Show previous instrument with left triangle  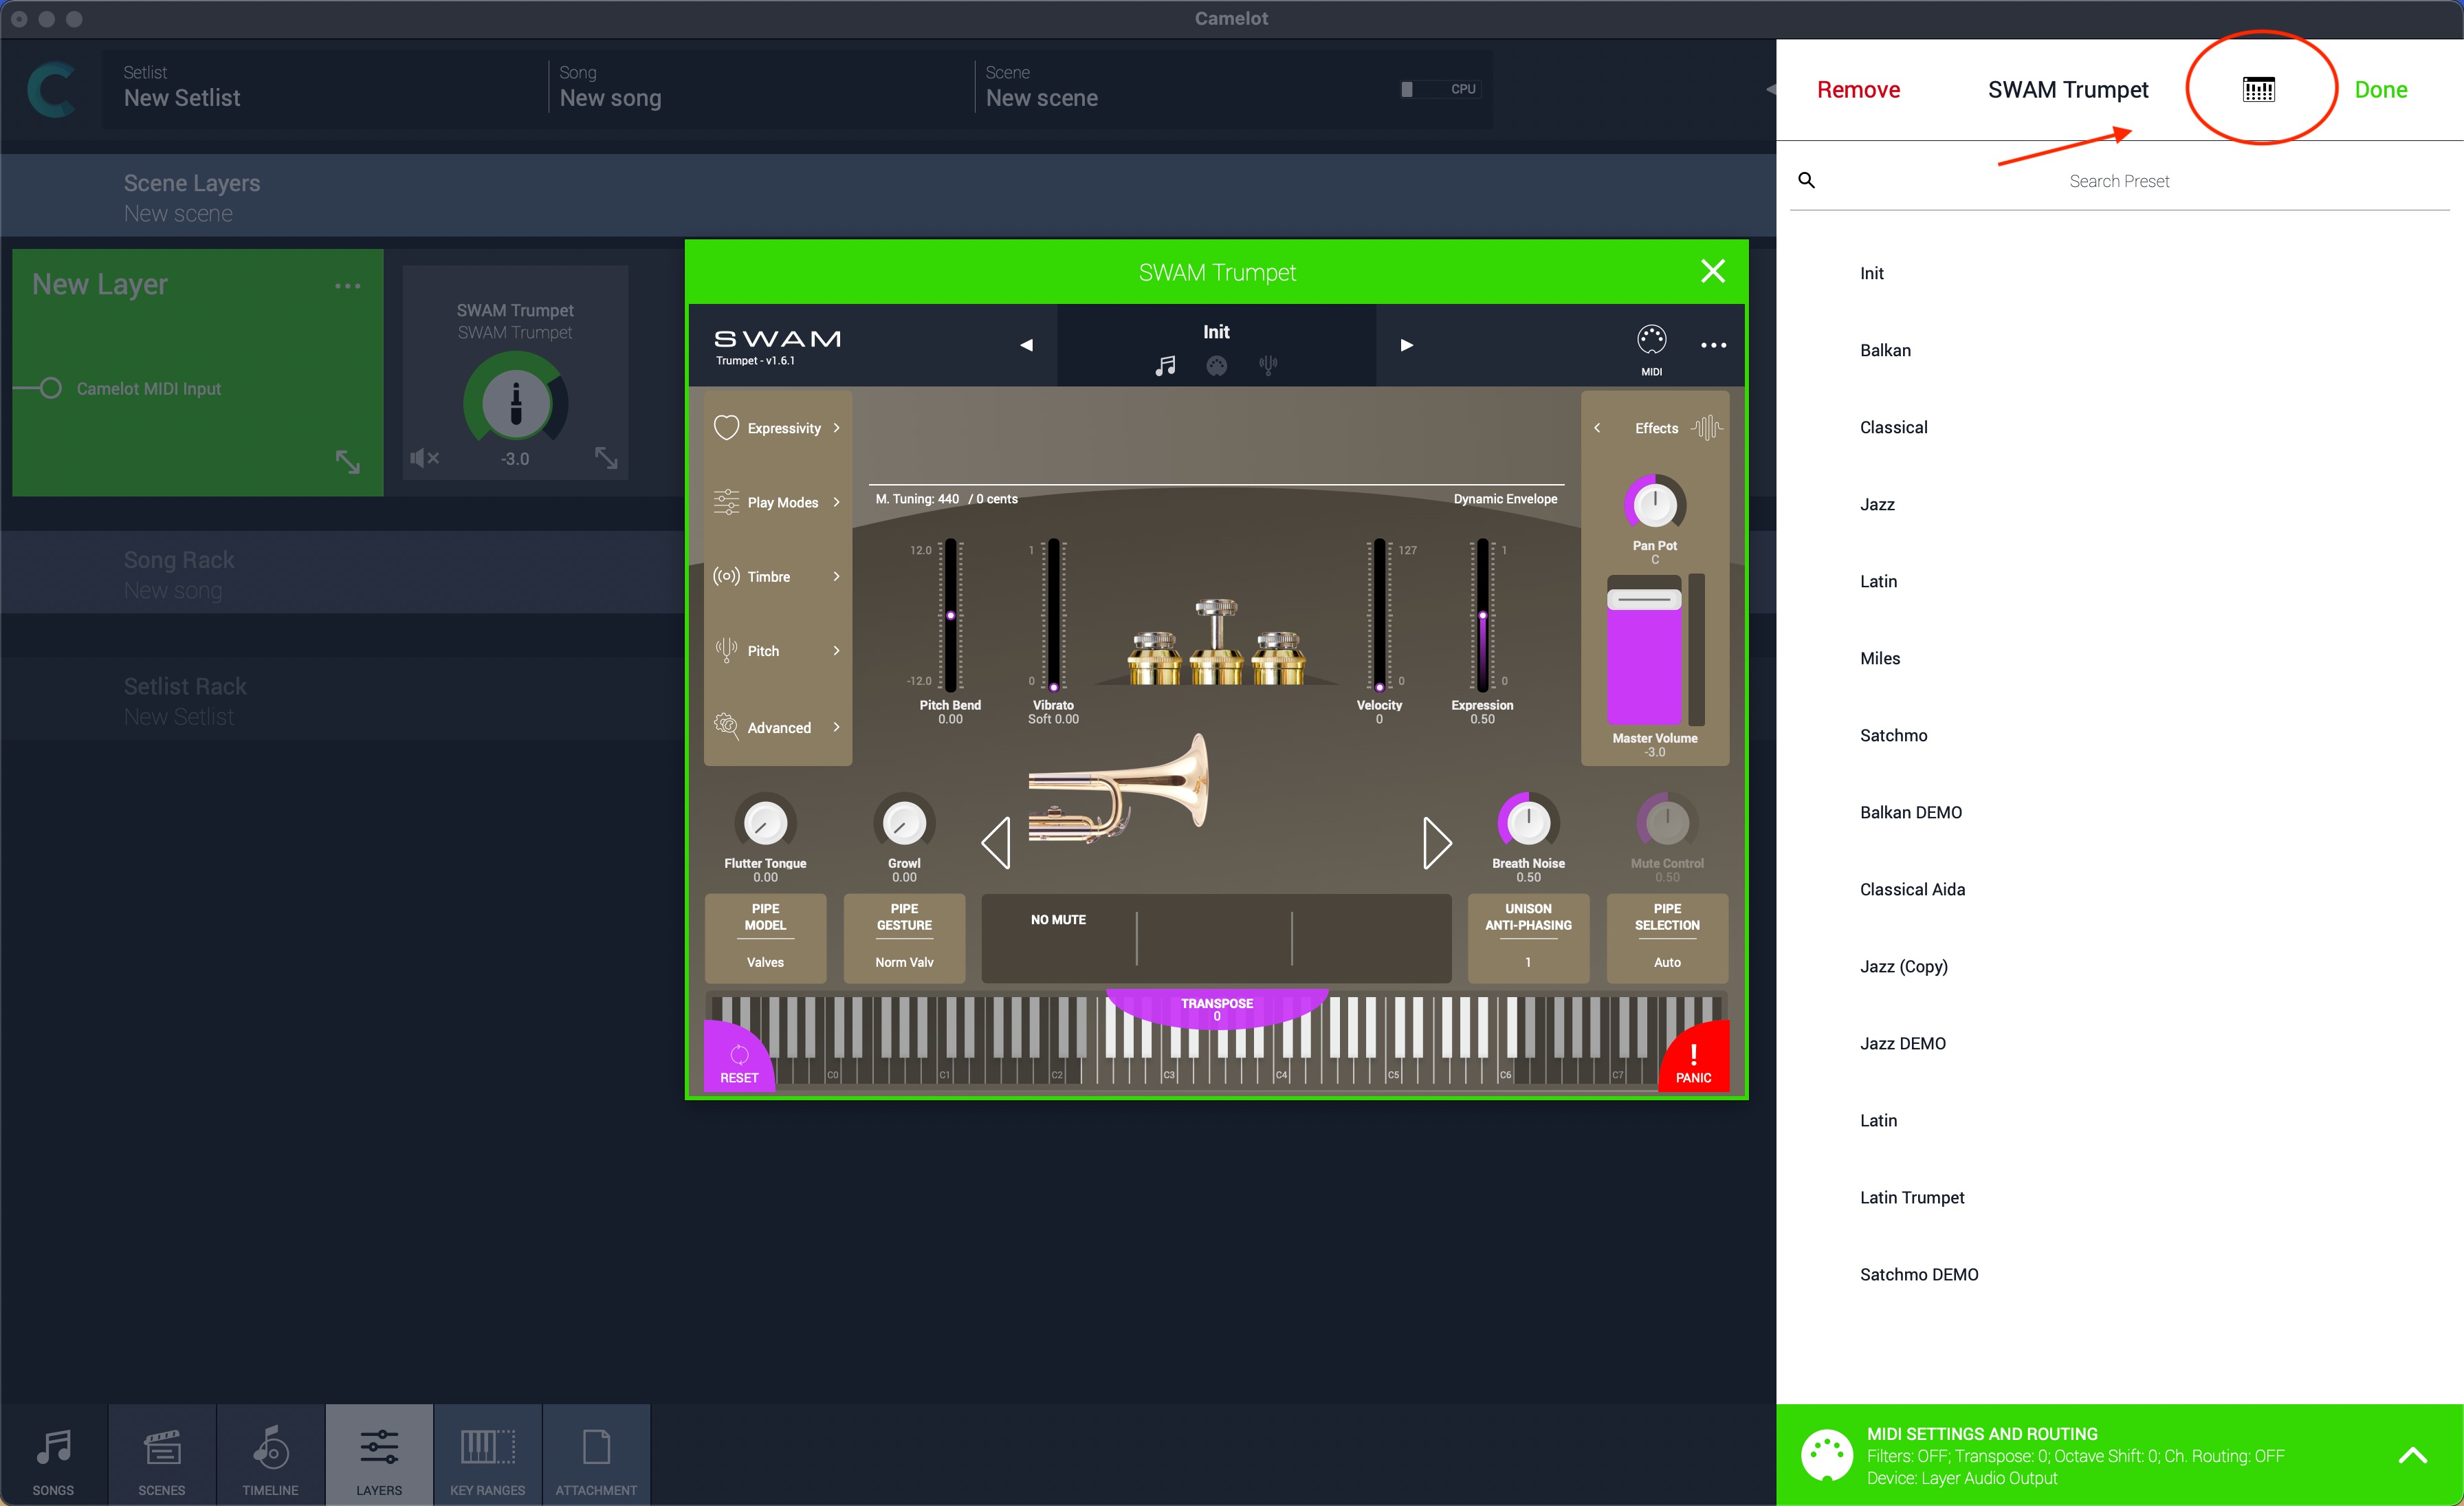pyautogui.click(x=996, y=843)
